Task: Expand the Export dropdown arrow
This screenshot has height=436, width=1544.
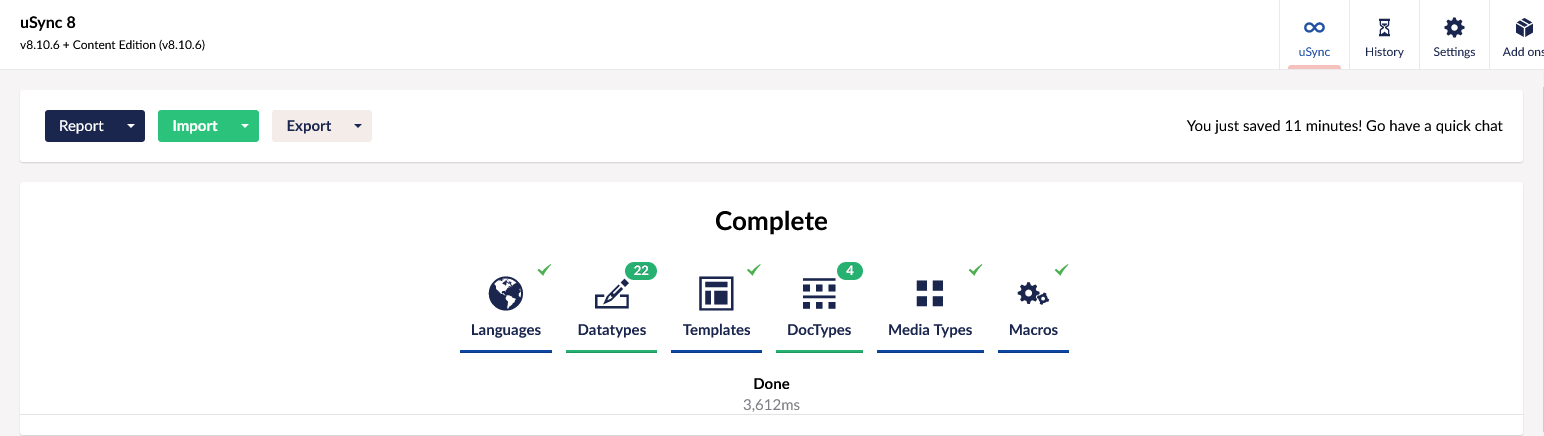Action: [358, 126]
